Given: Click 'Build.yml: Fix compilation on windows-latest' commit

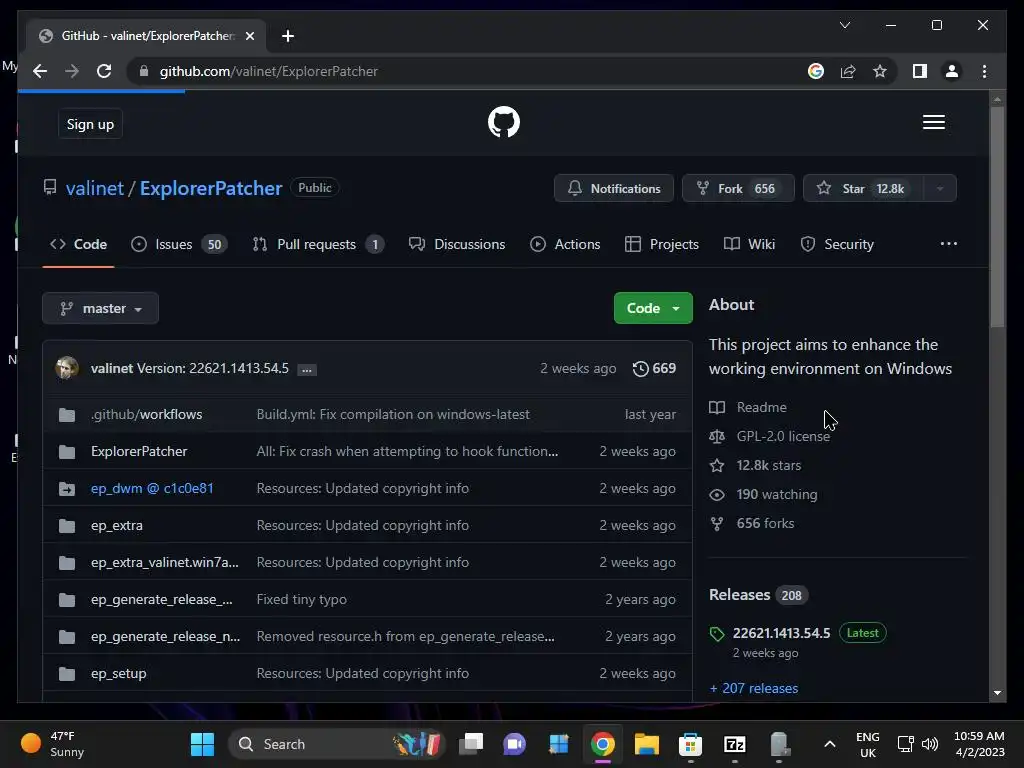Looking at the screenshot, I should click(x=393, y=415).
